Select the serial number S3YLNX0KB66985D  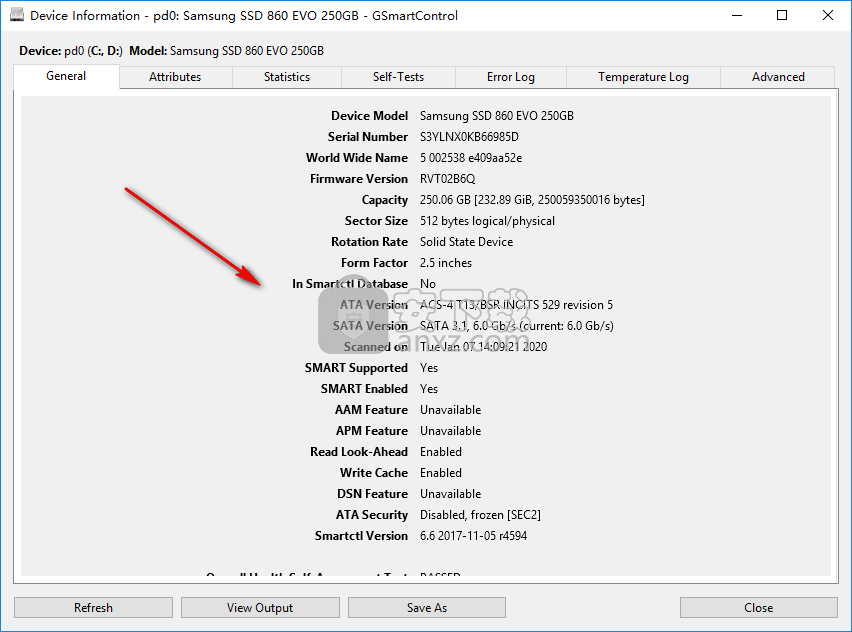469,137
